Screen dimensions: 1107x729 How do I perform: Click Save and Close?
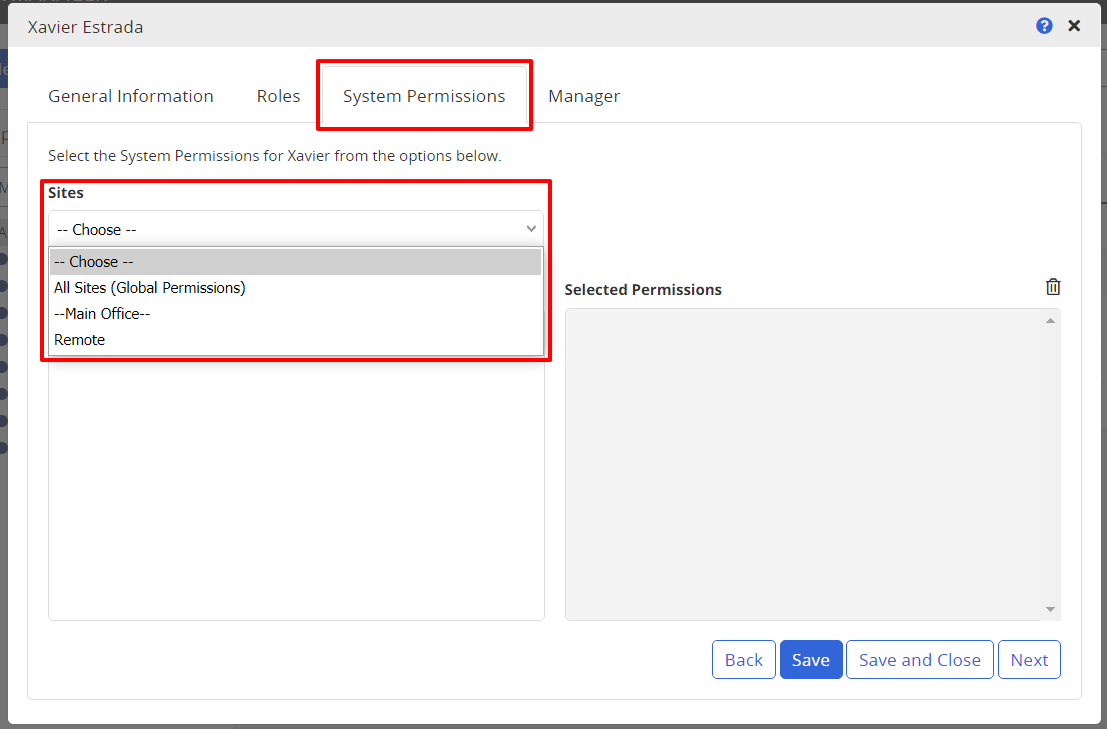919,659
